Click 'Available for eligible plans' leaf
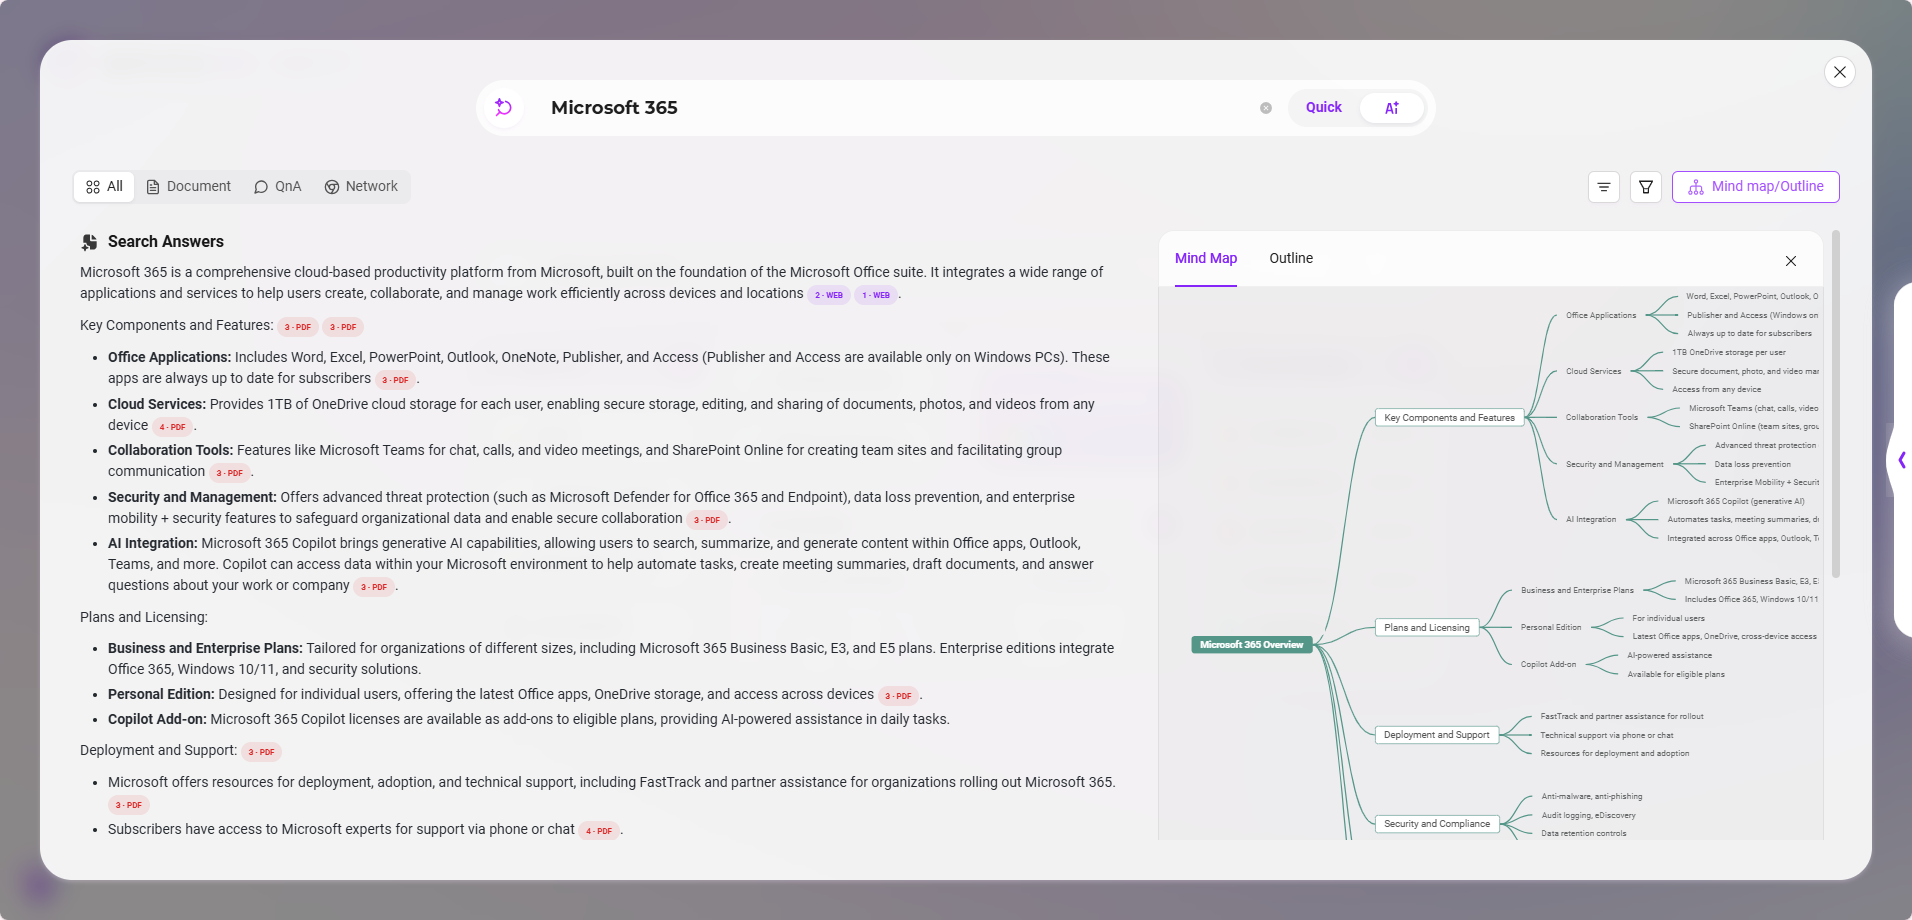This screenshot has height=920, width=1912. tap(1675, 674)
